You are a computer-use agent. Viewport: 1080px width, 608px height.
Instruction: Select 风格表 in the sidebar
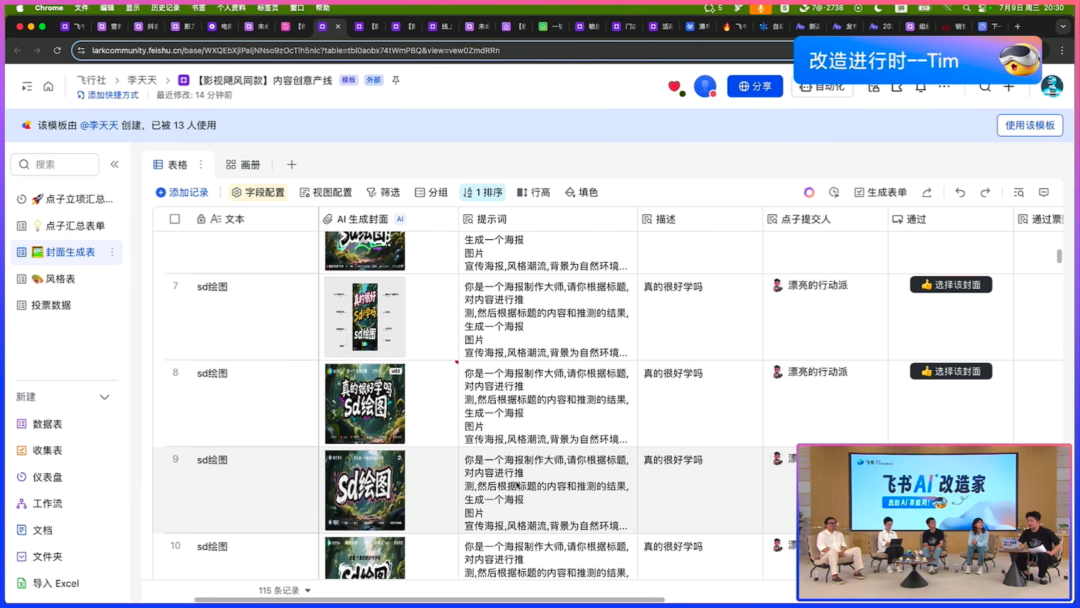click(x=59, y=279)
